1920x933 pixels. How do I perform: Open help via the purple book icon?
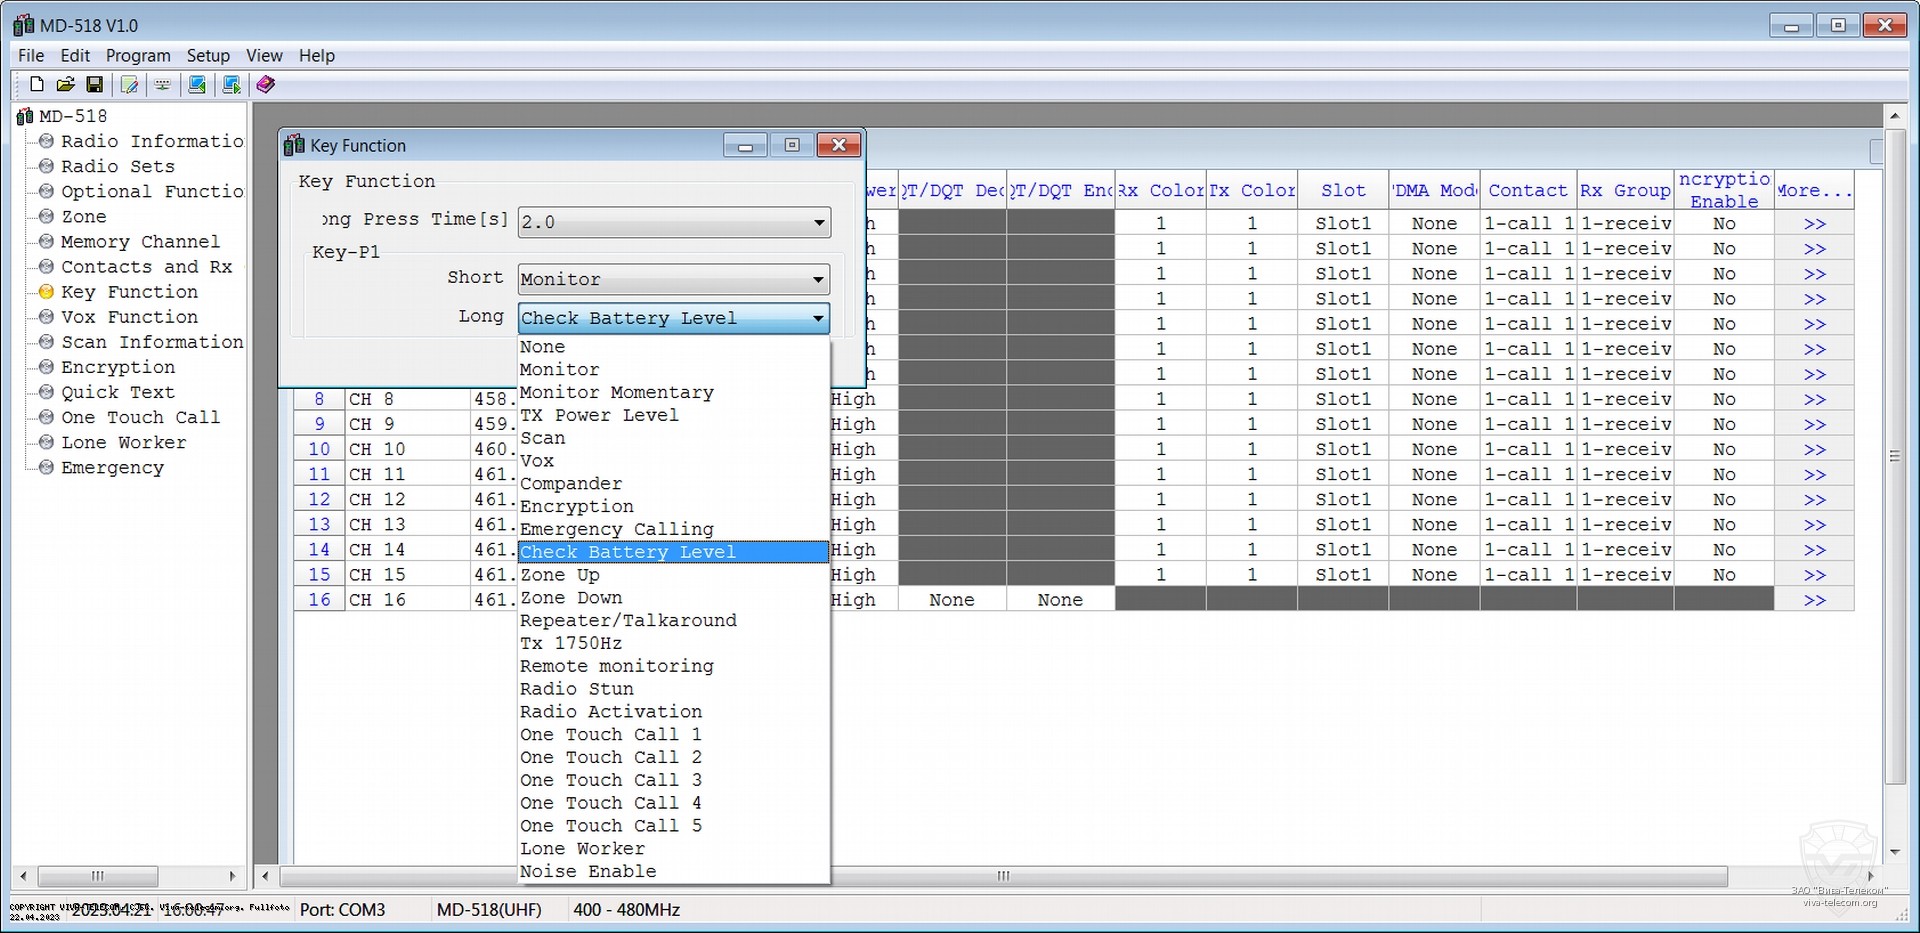click(265, 85)
